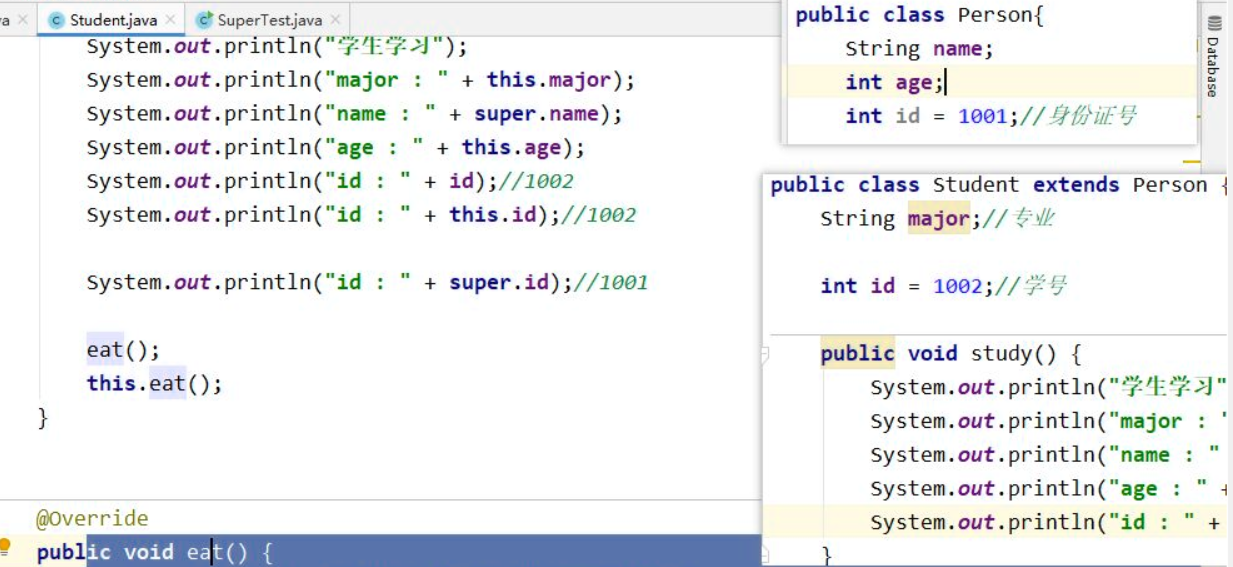This screenshot has height=567, width=1233.
Task: Click the value 1002 in "int id = 1002"
Action: (958, 287)
